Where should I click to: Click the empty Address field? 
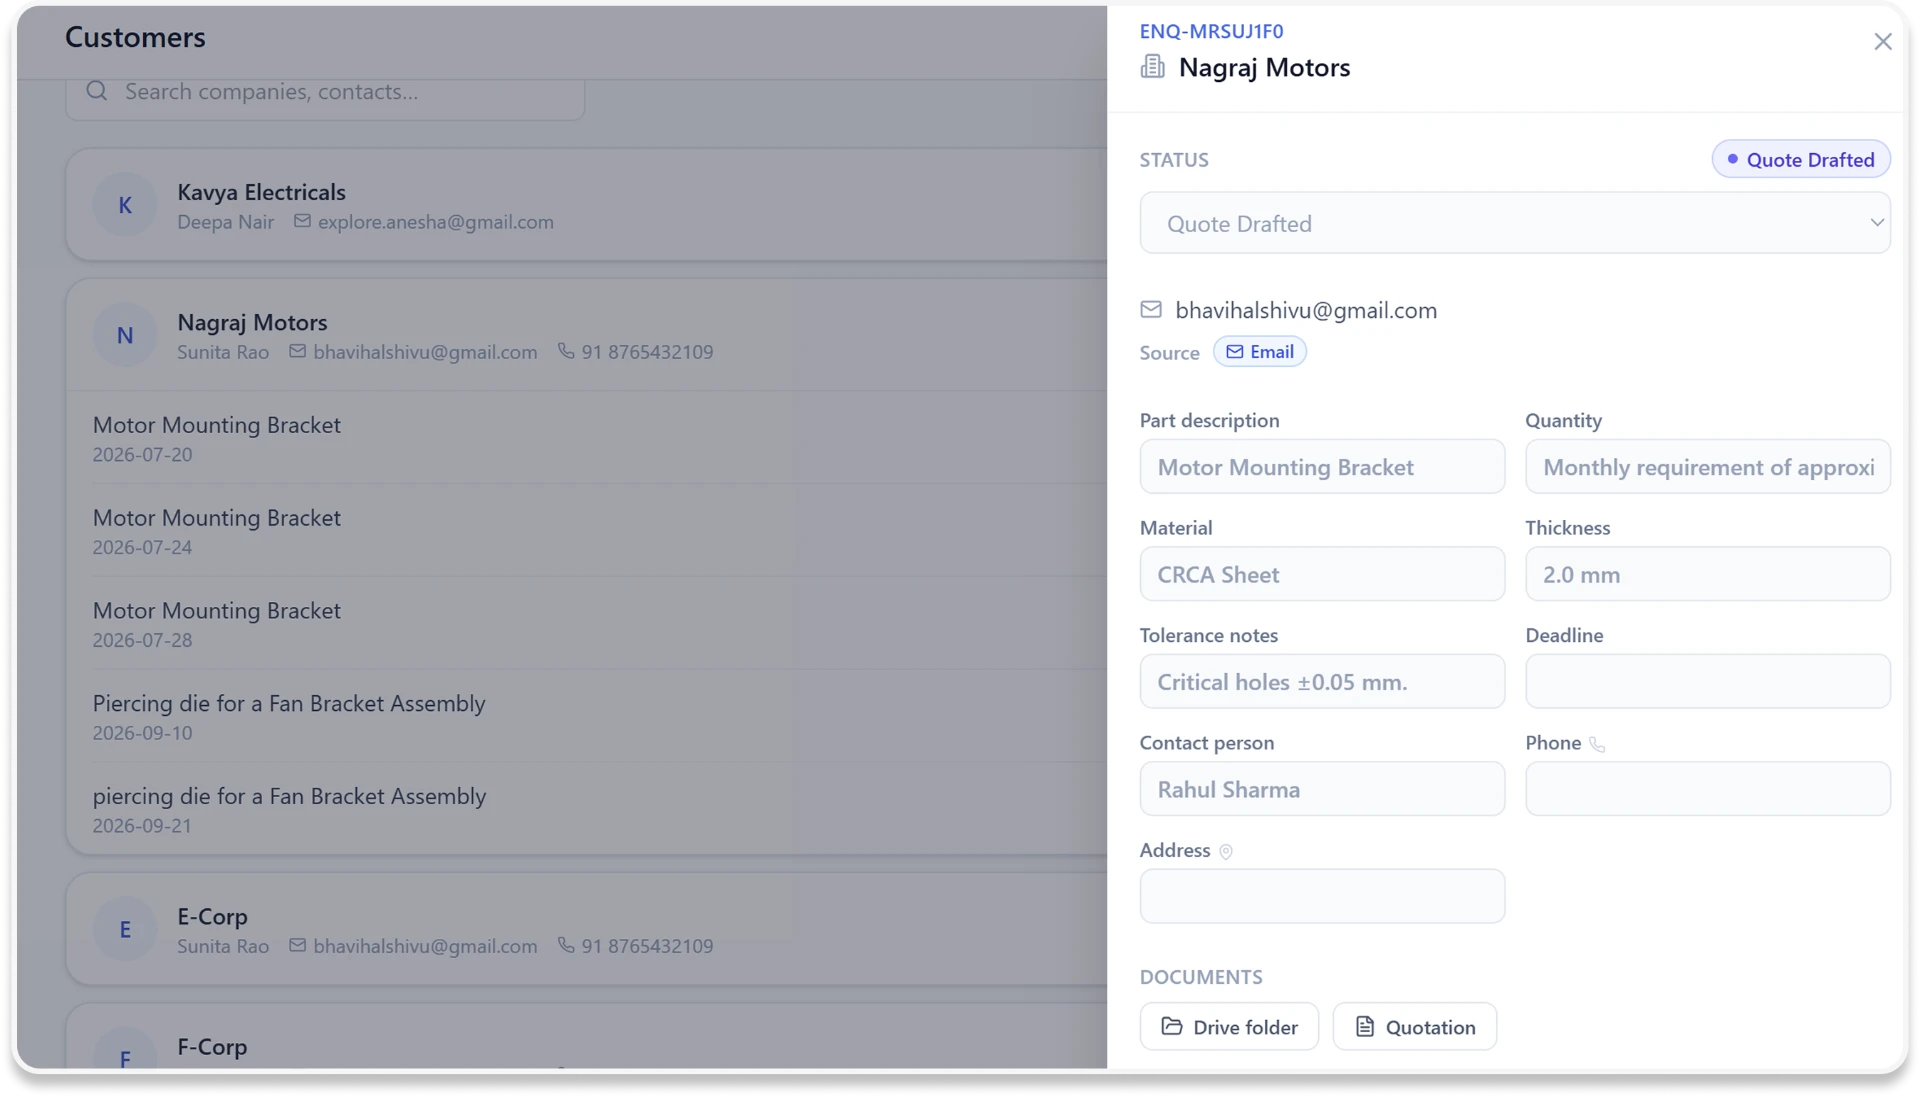(1322, 896)
